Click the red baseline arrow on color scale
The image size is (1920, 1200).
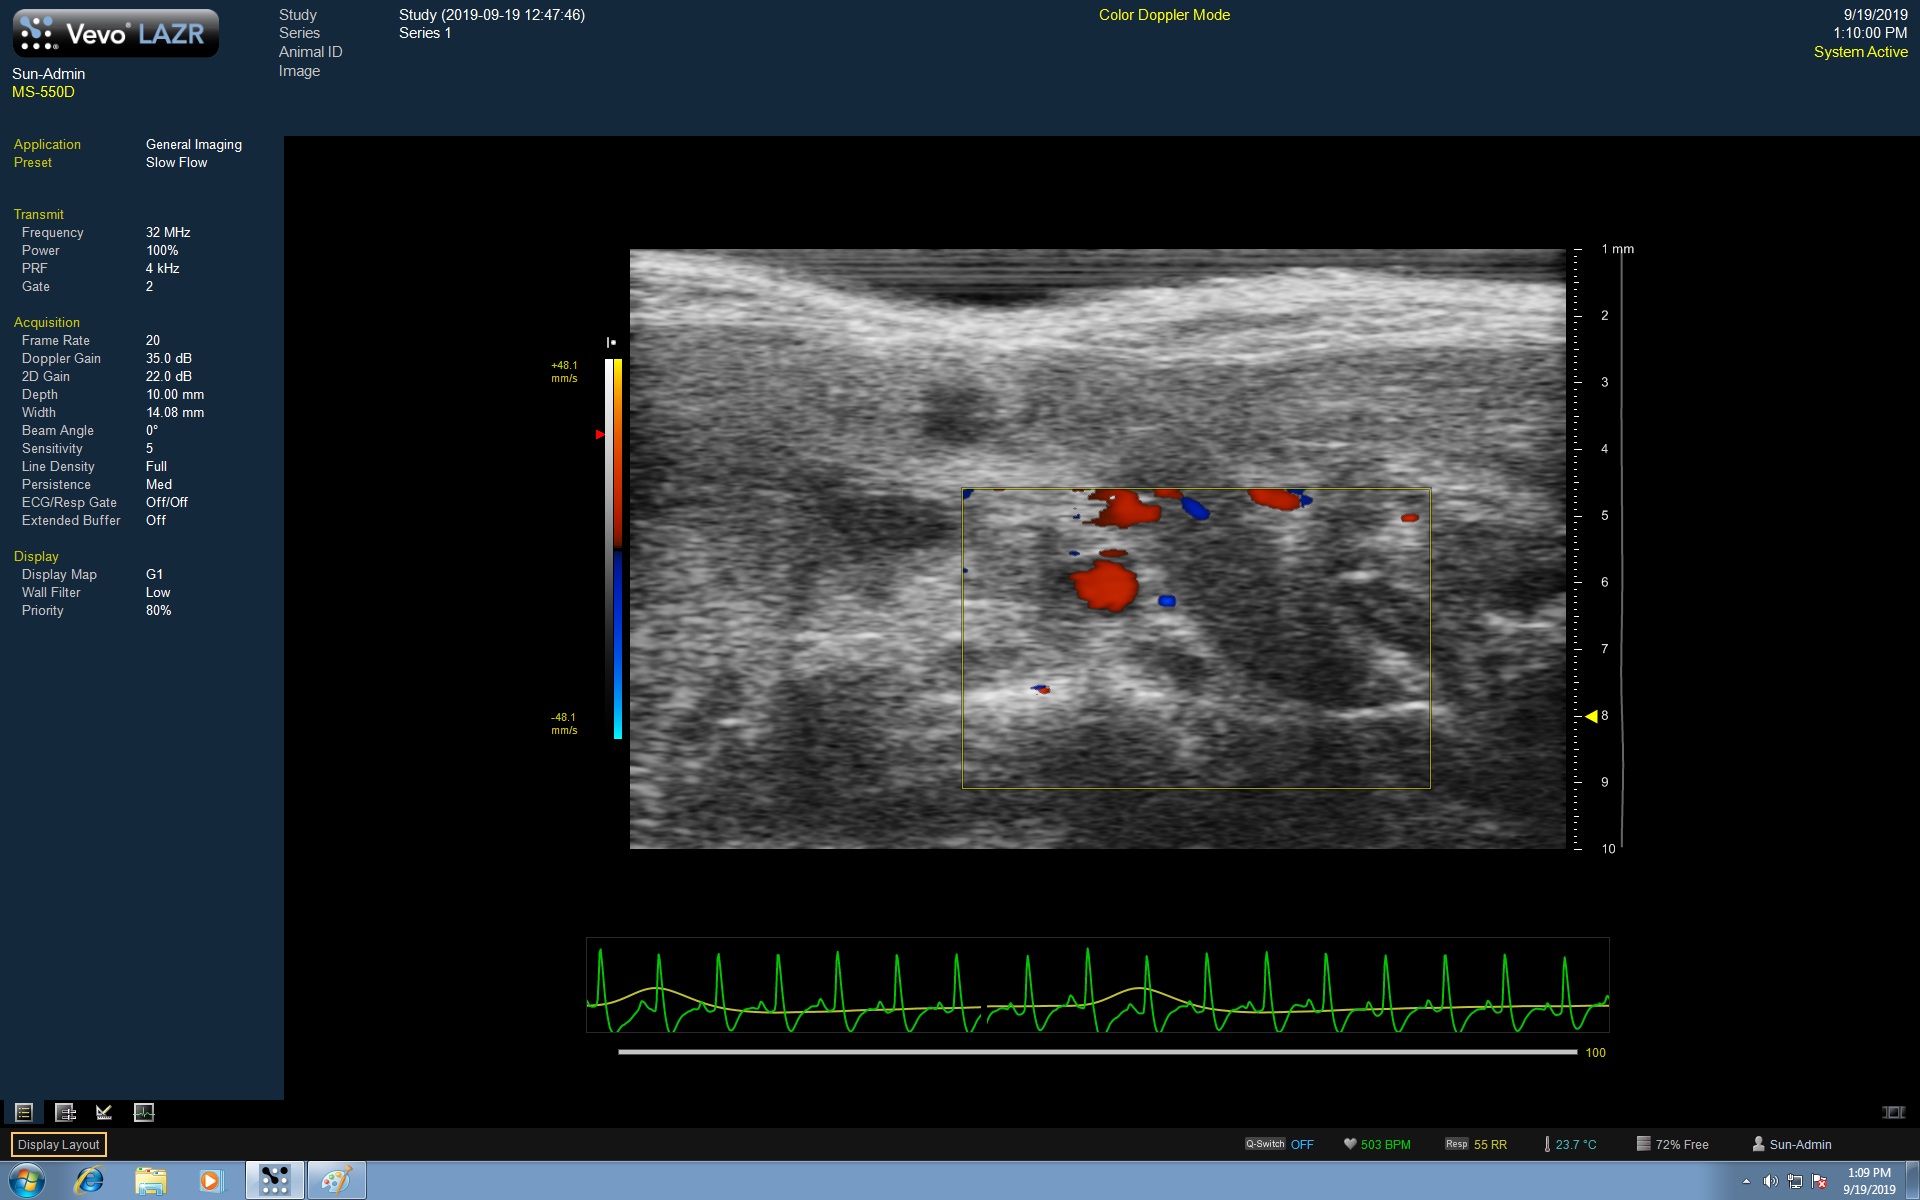tap(600, 434)
